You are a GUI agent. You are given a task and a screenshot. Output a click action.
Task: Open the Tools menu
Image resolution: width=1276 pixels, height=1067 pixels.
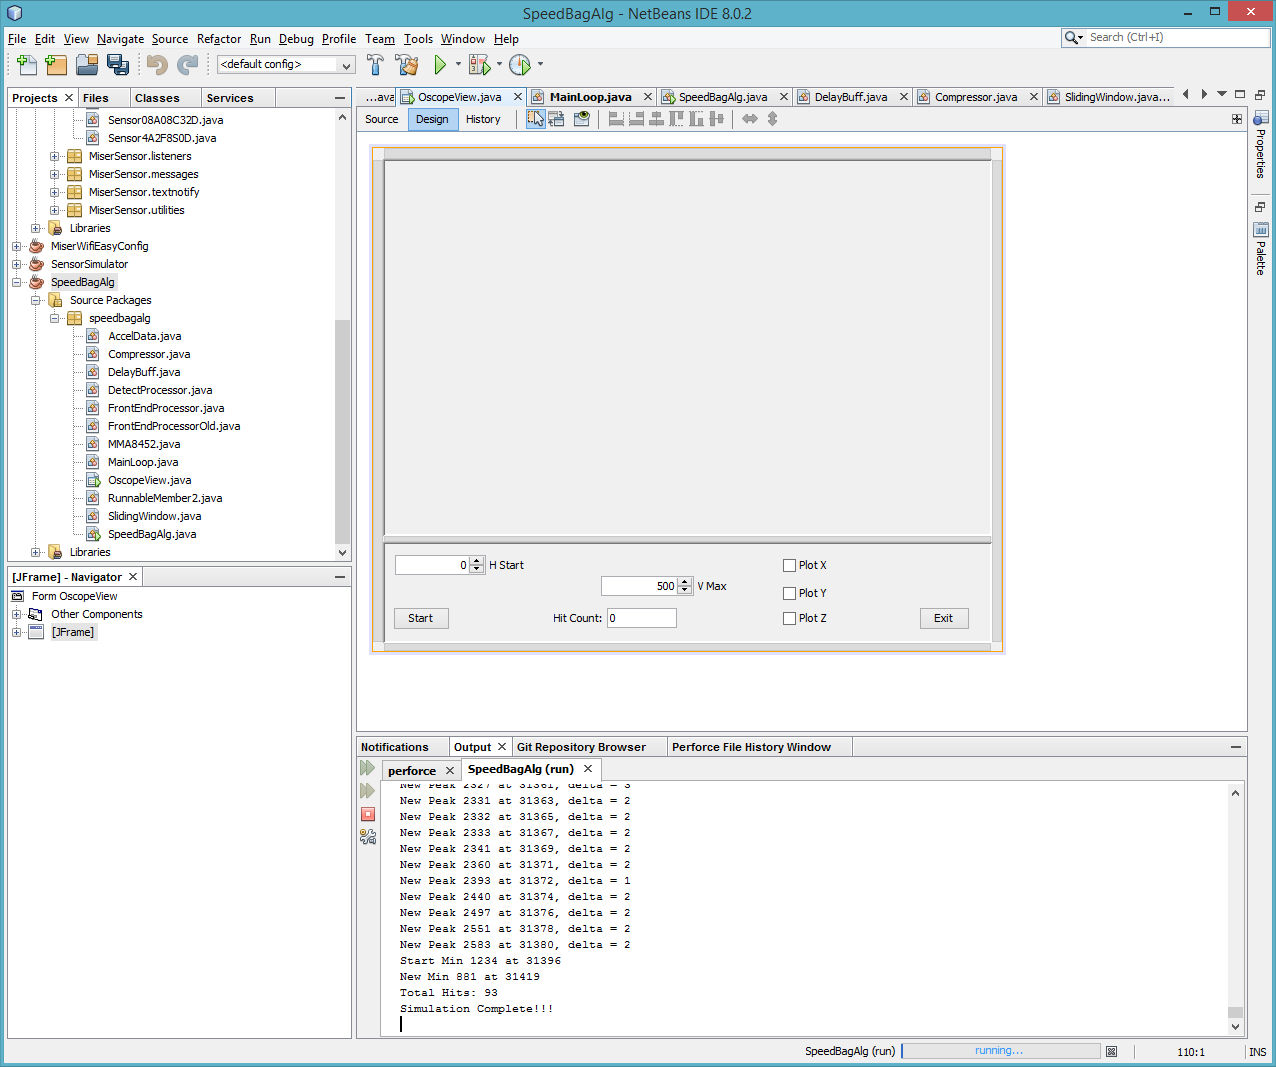click(x=418, y=39)
